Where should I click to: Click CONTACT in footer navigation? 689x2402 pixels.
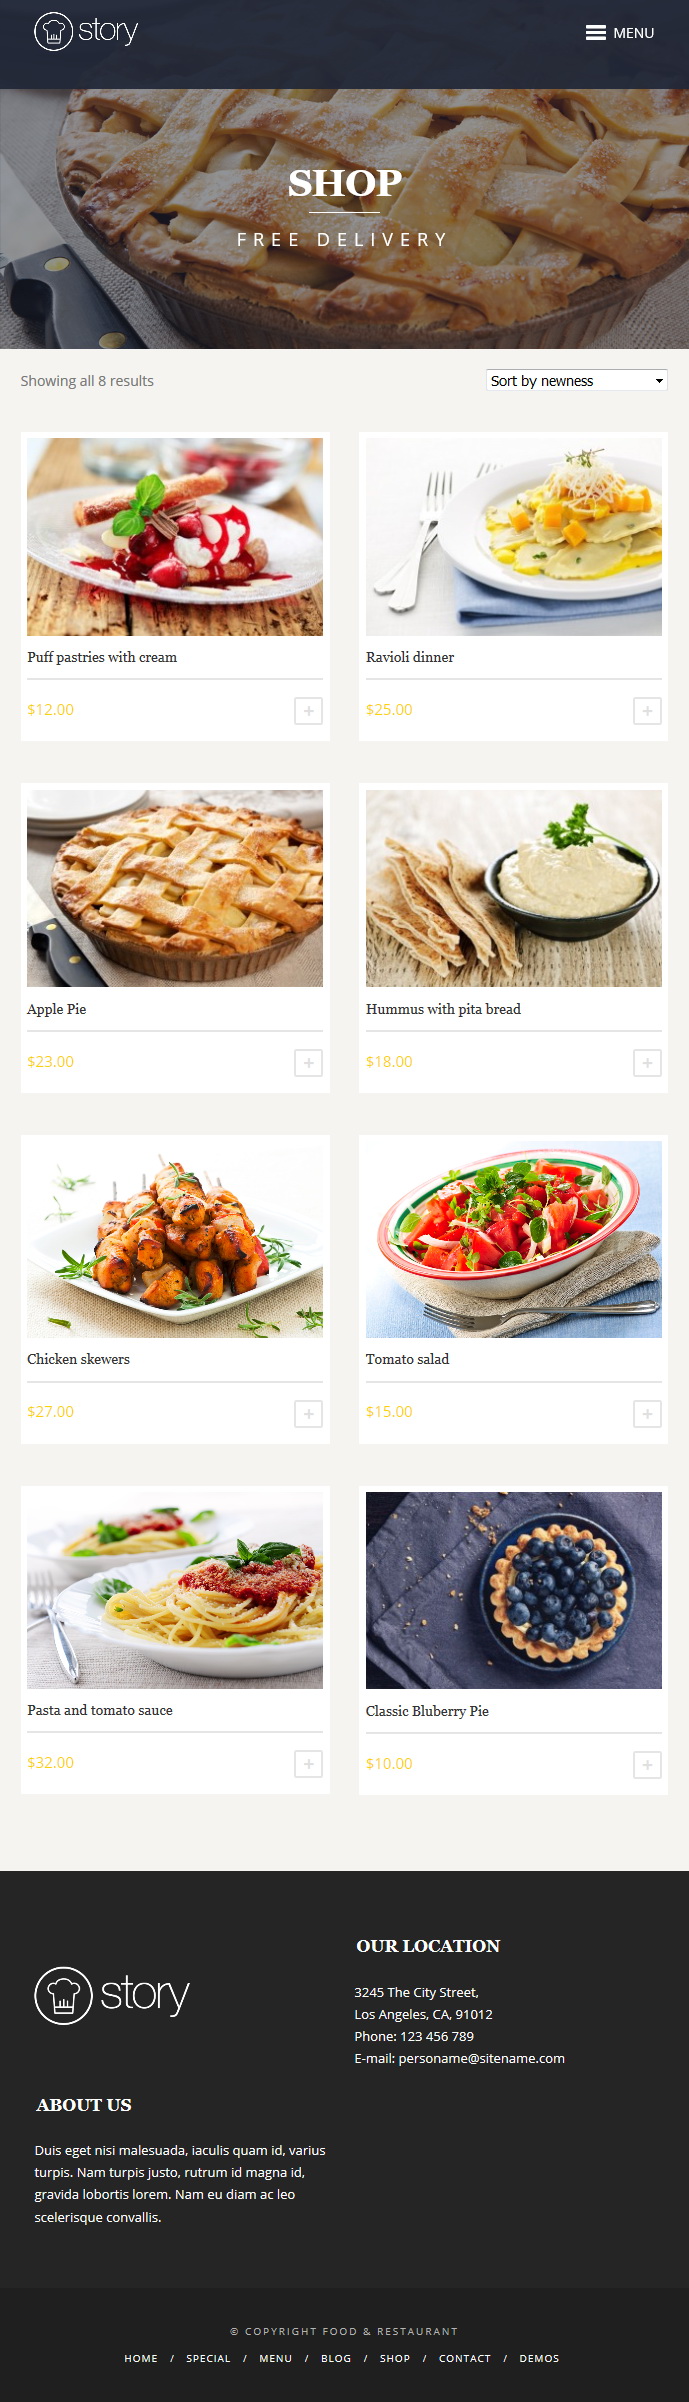tap(465, 2358)
